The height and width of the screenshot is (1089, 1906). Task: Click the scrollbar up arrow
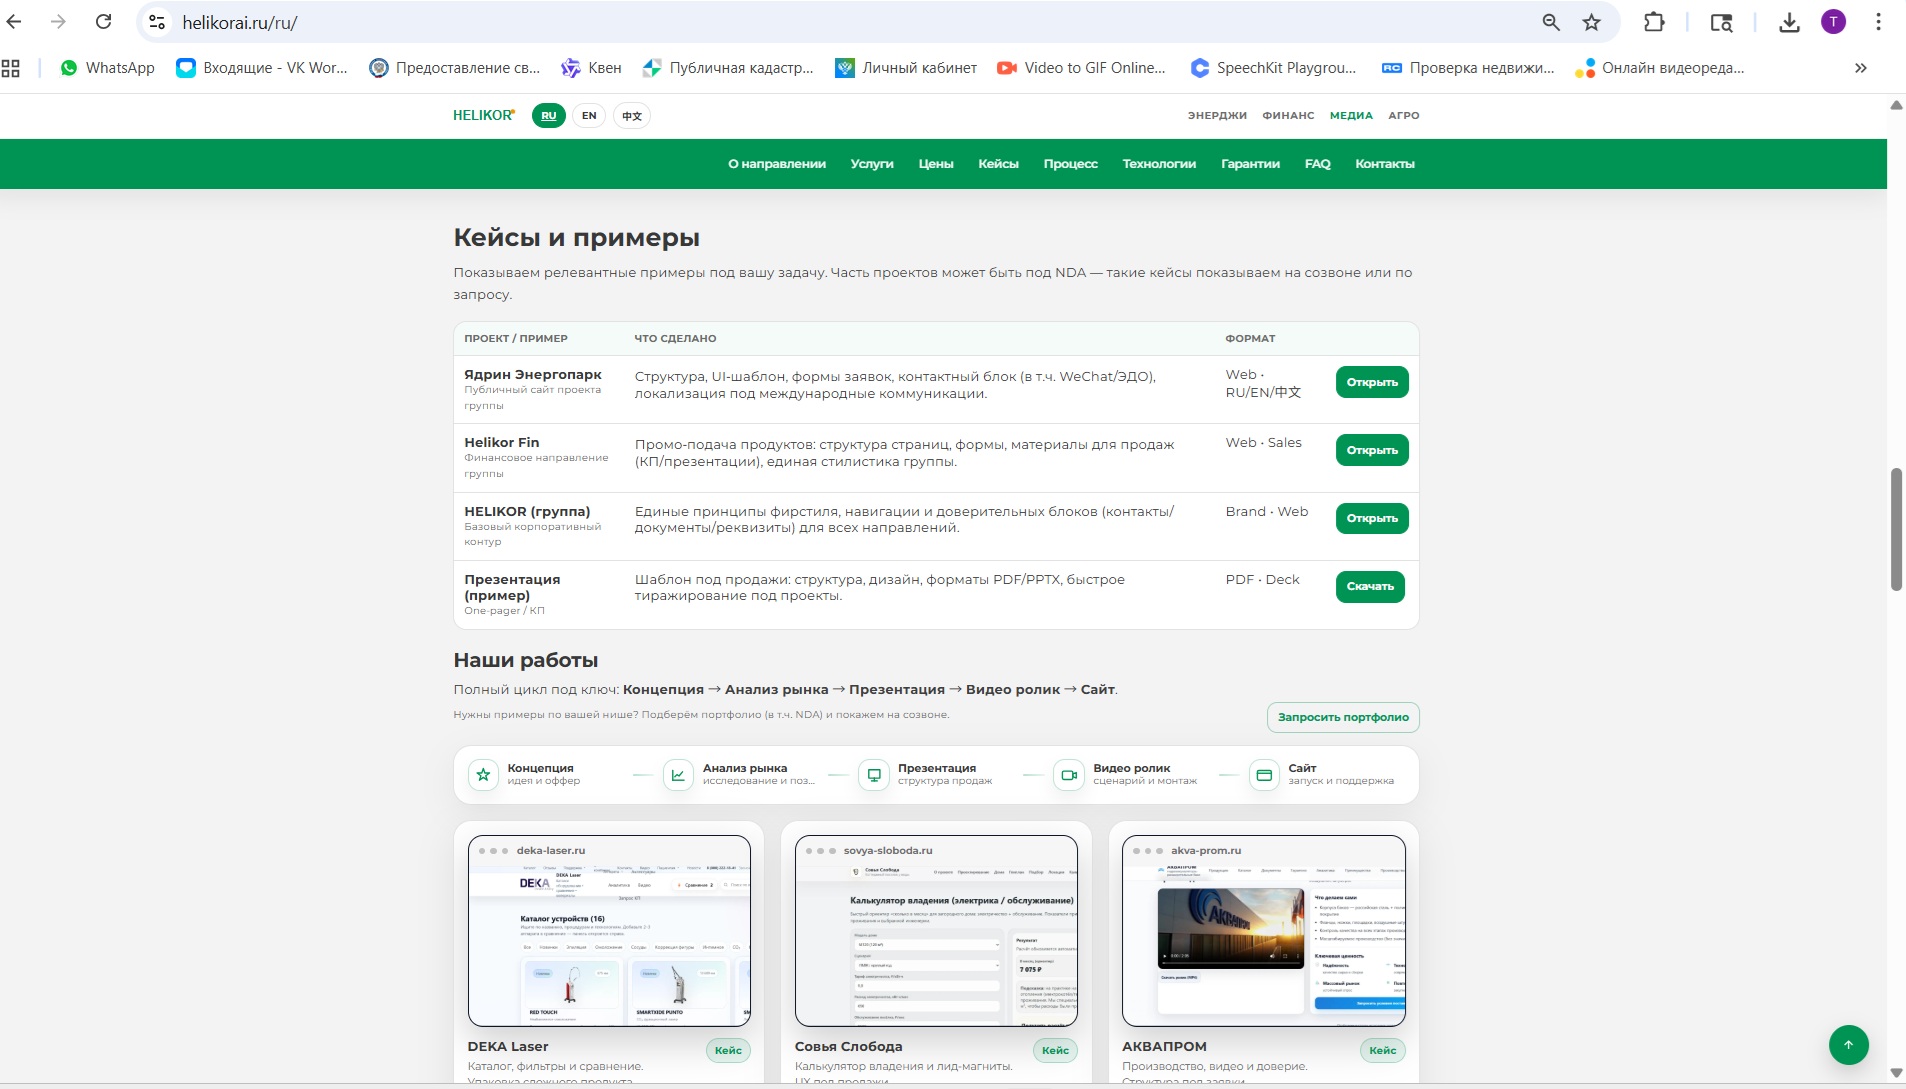[1896, 105]
